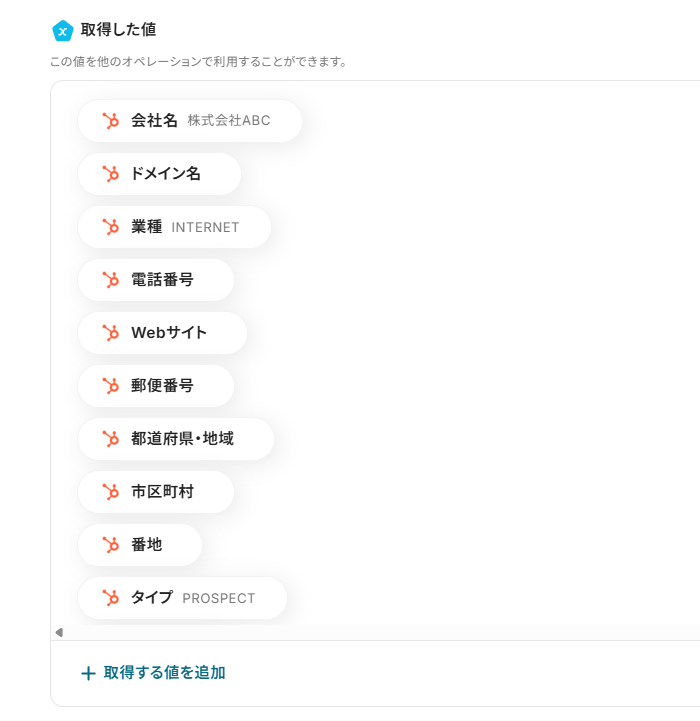Click the blue pentagon icon by 取得した値

pos(63,31)
